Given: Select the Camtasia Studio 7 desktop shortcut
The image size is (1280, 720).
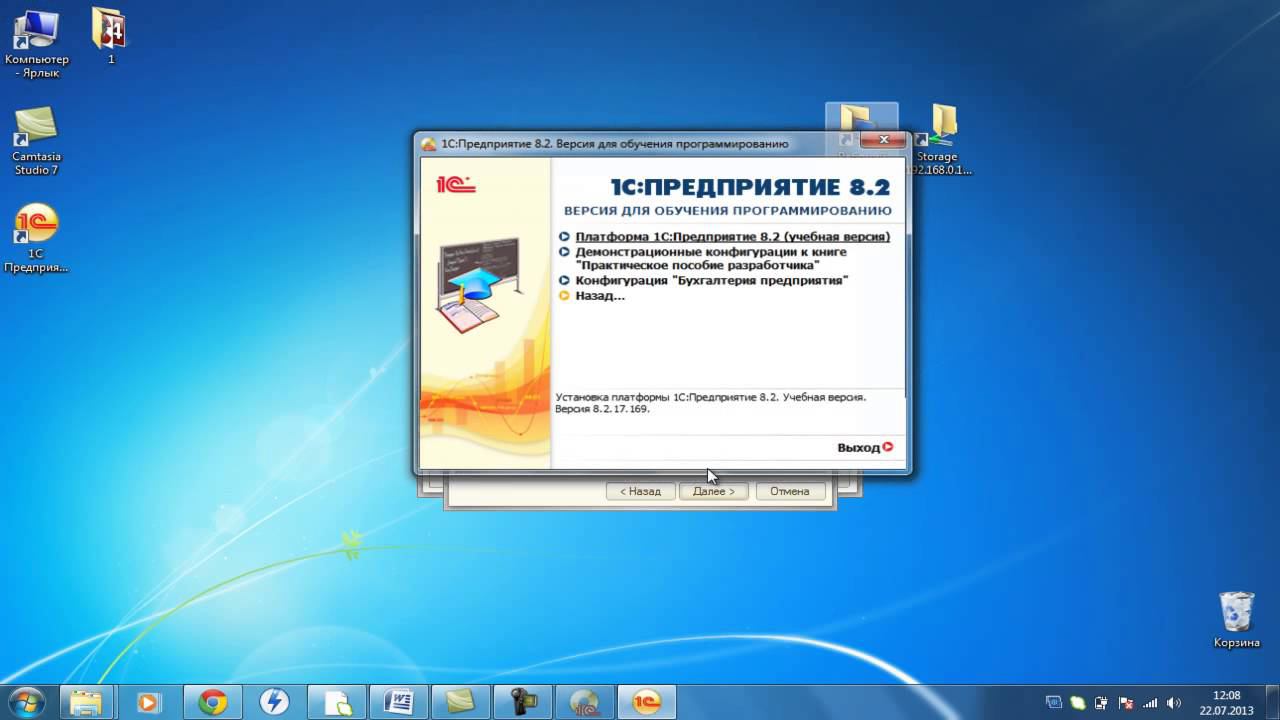Looking at the screenshot, I should (35, 140).
